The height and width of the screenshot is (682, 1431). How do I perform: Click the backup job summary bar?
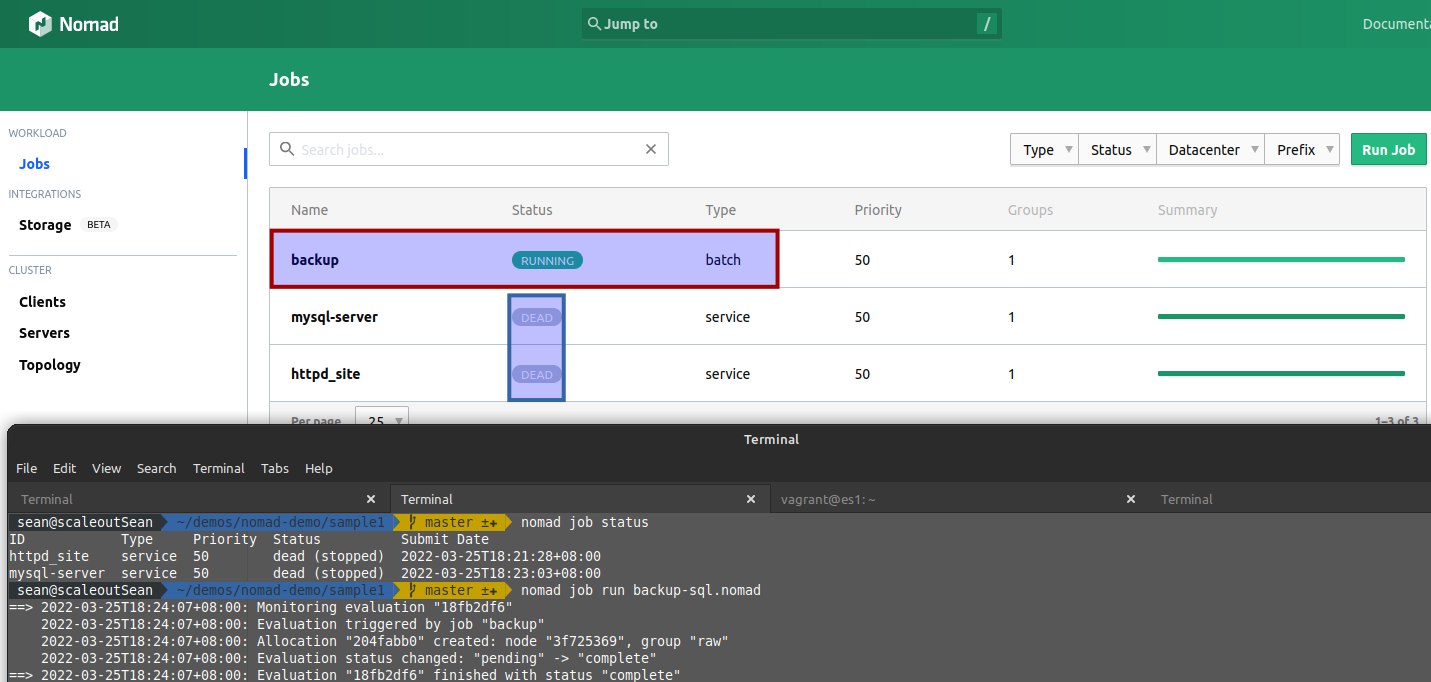click(1281, 260)
